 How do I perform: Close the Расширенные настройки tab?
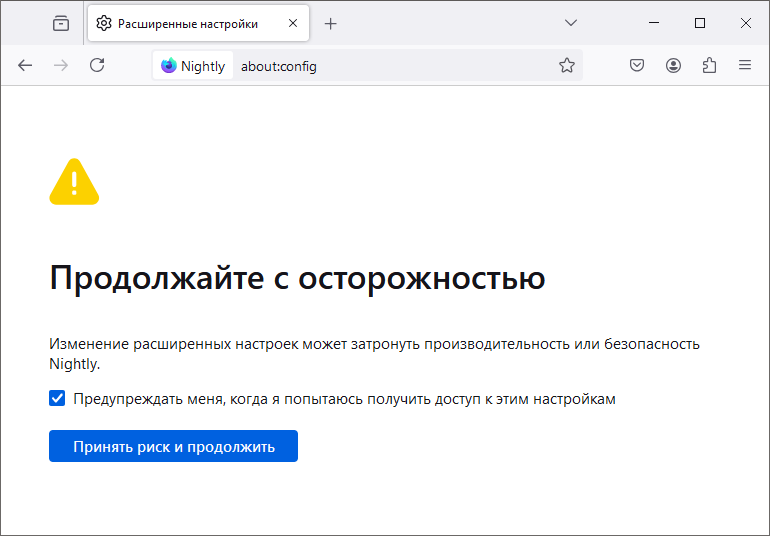click(293, 23)
